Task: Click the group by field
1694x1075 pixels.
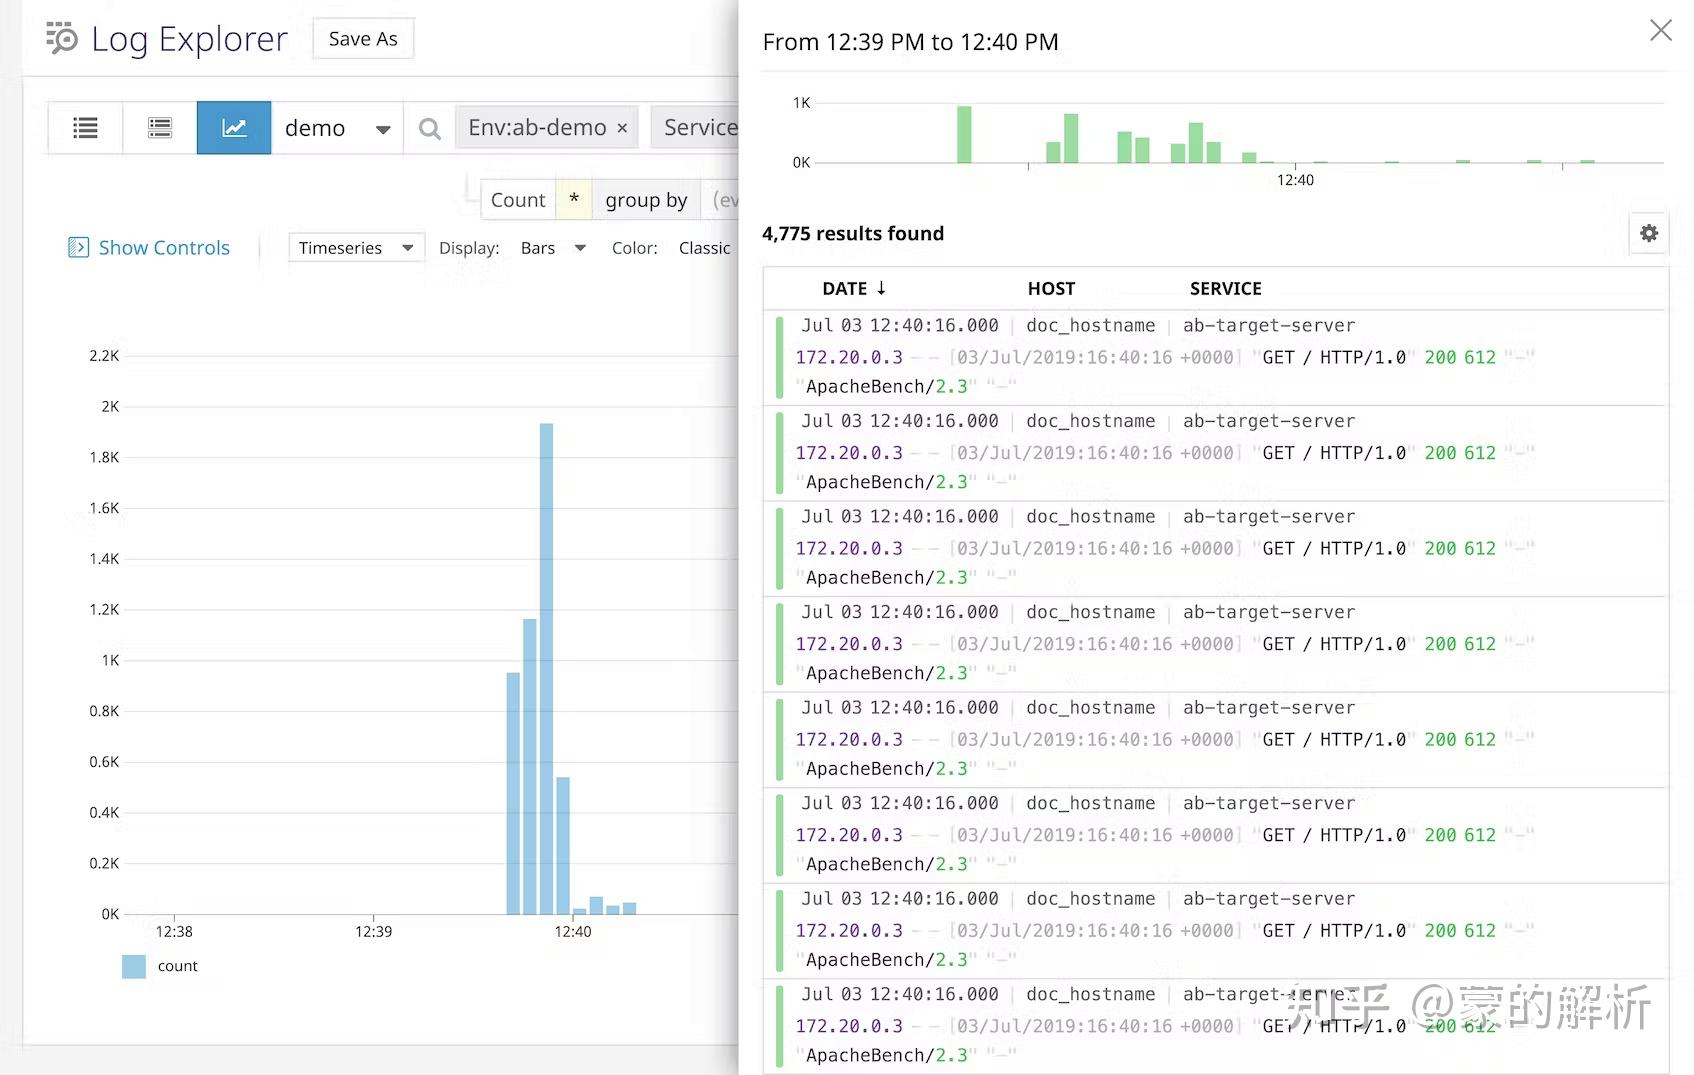Action: point(646,200)
